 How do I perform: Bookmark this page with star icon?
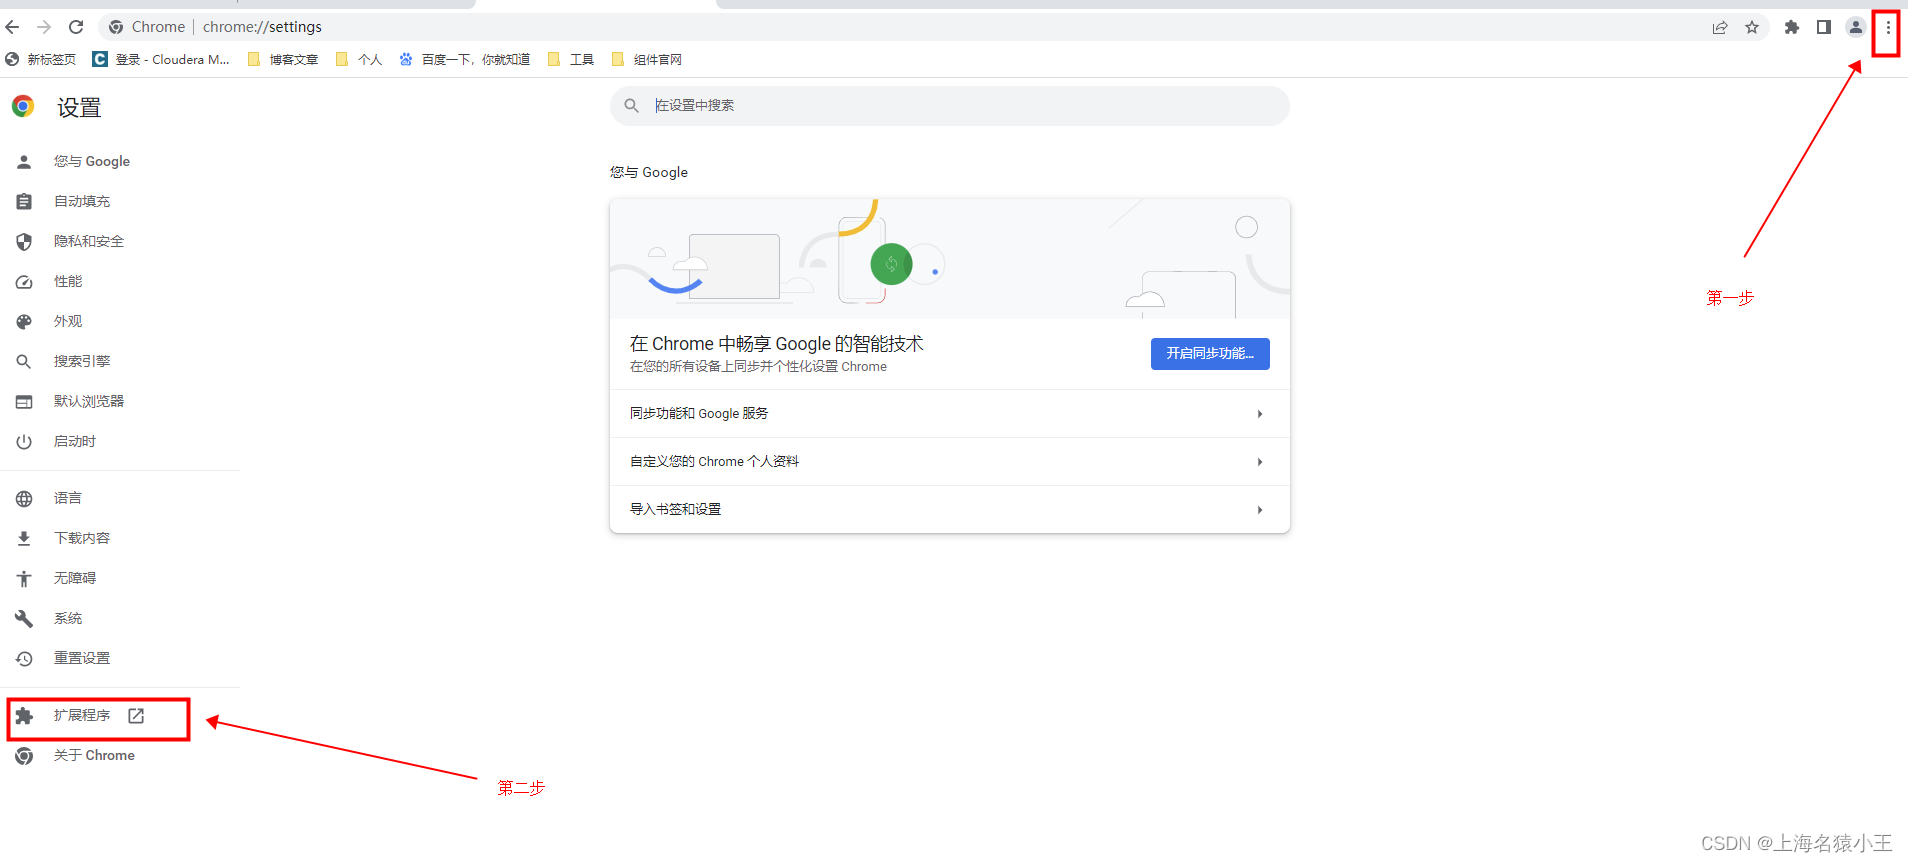pos(1752,27)
